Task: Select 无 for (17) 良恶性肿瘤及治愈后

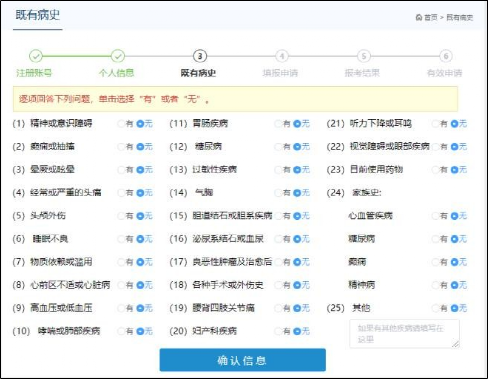Action: click(297, 262)
